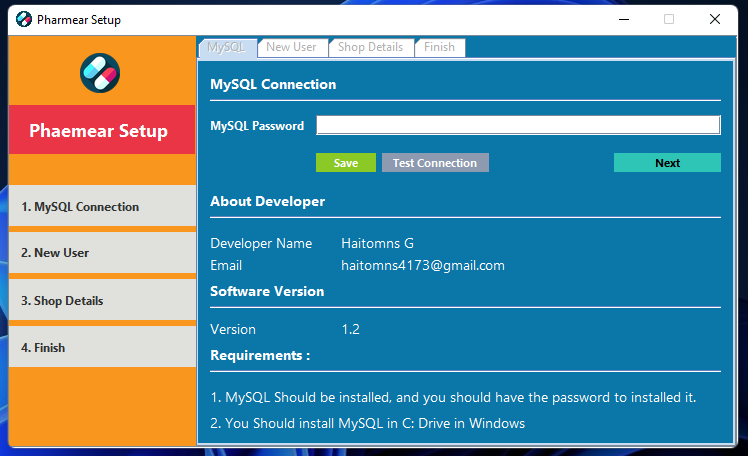Switch to the MySQL tab

pos(228,48)
